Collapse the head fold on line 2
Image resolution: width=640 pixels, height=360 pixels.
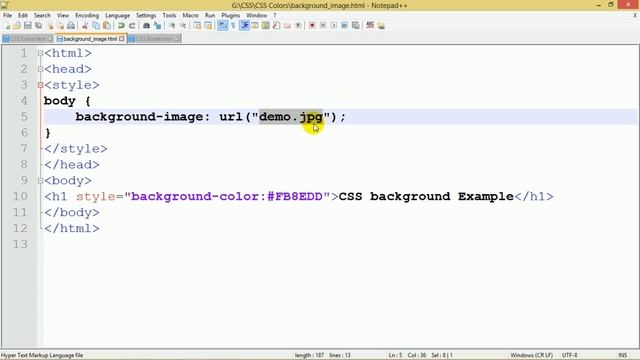[x=40, y=69]
